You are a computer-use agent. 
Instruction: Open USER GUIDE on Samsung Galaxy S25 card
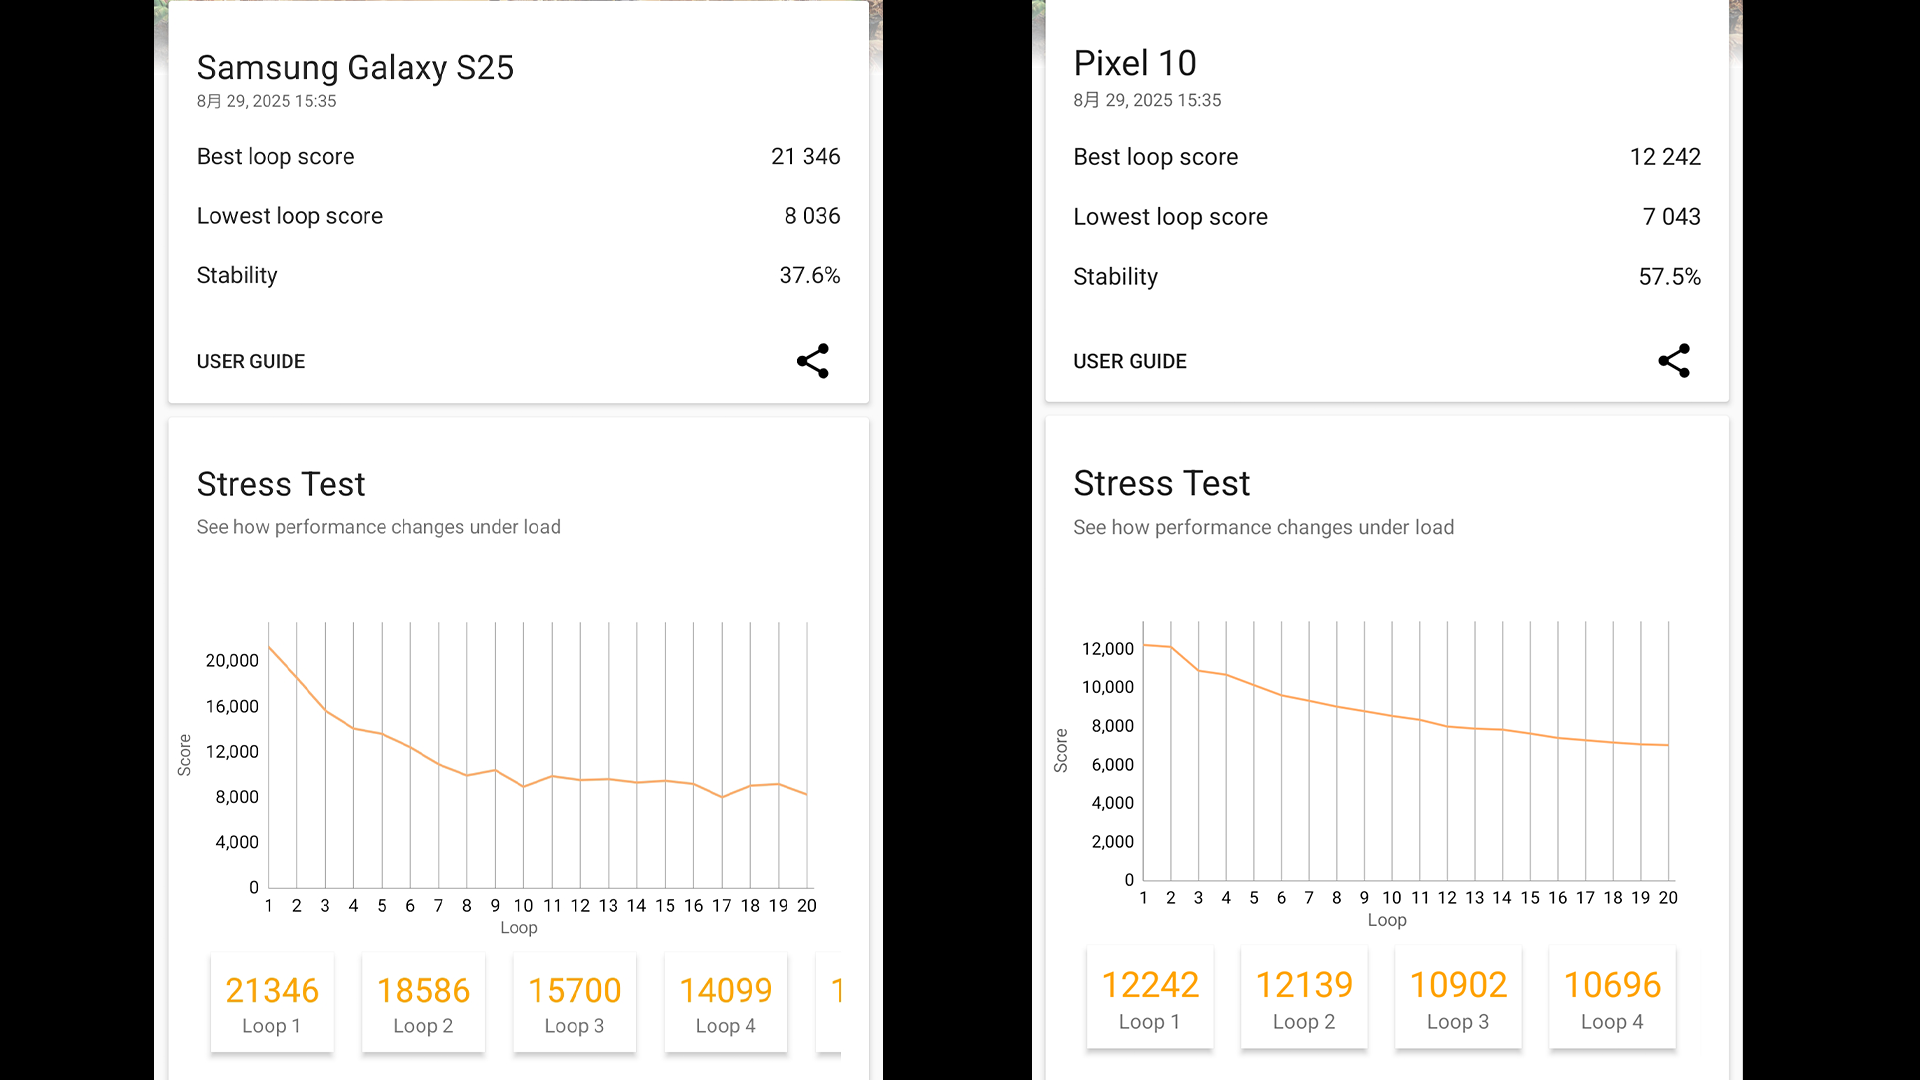[x=251, y=361]
